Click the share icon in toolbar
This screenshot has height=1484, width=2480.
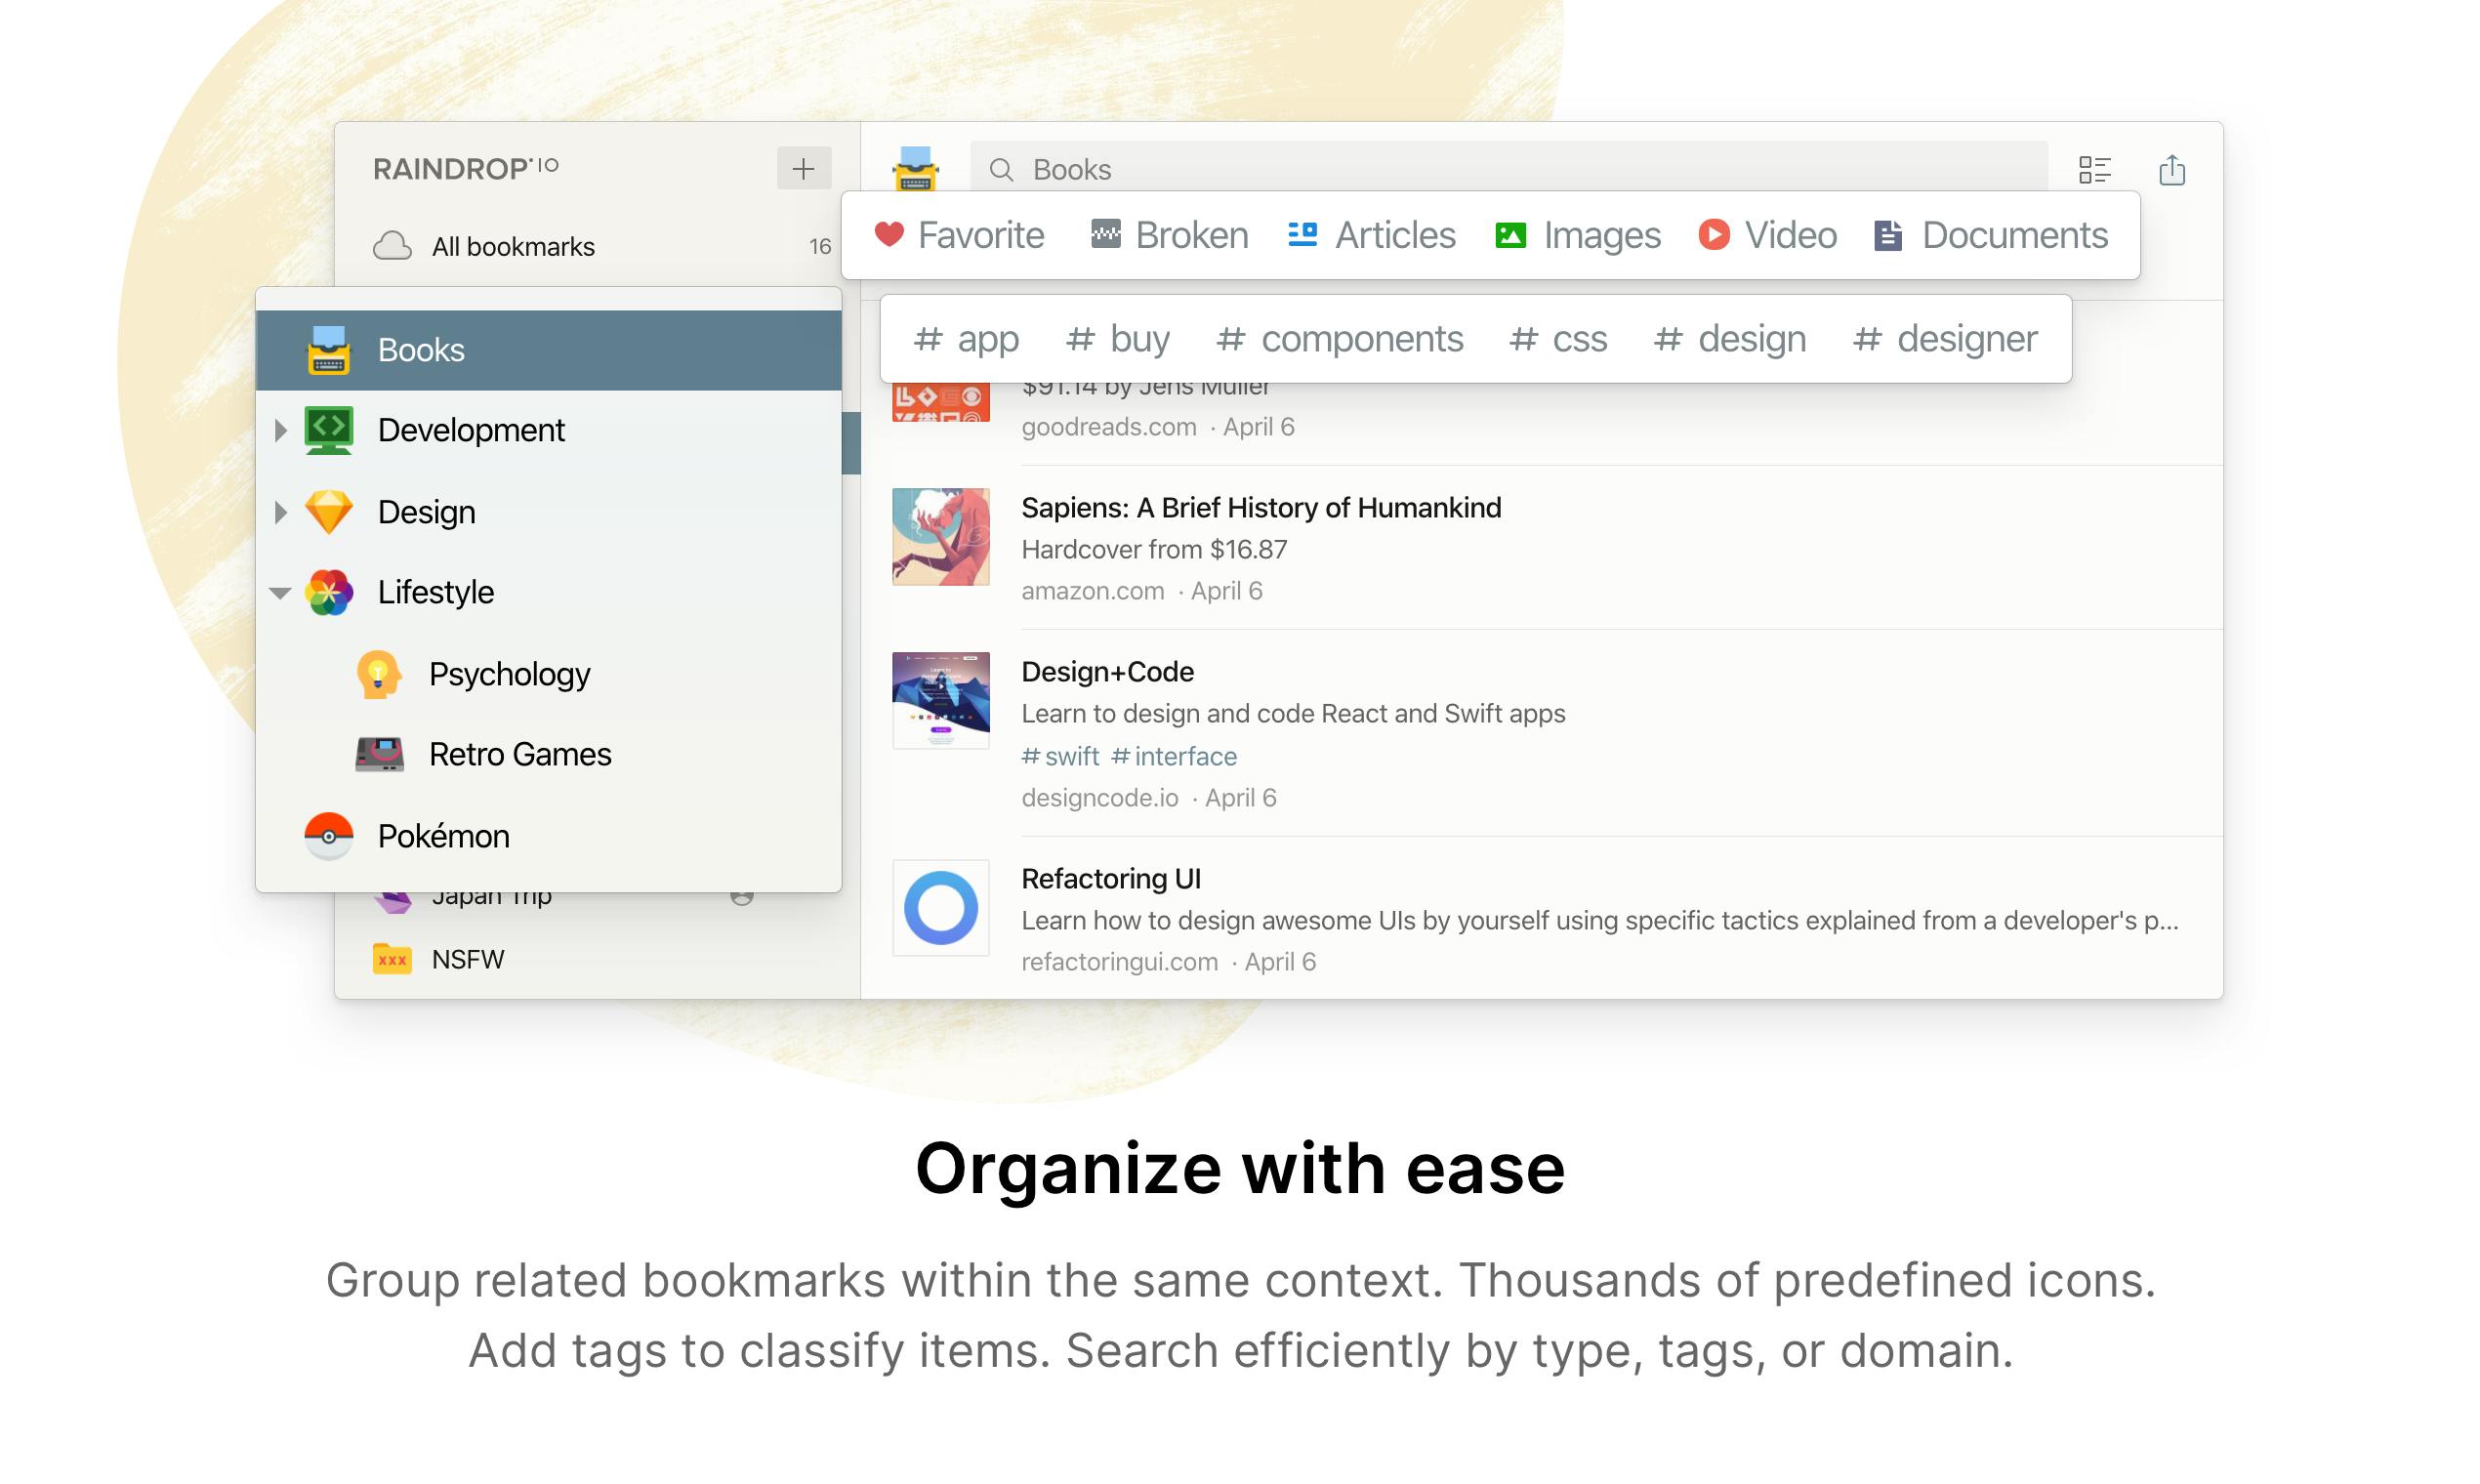(x=2171, y=170)
